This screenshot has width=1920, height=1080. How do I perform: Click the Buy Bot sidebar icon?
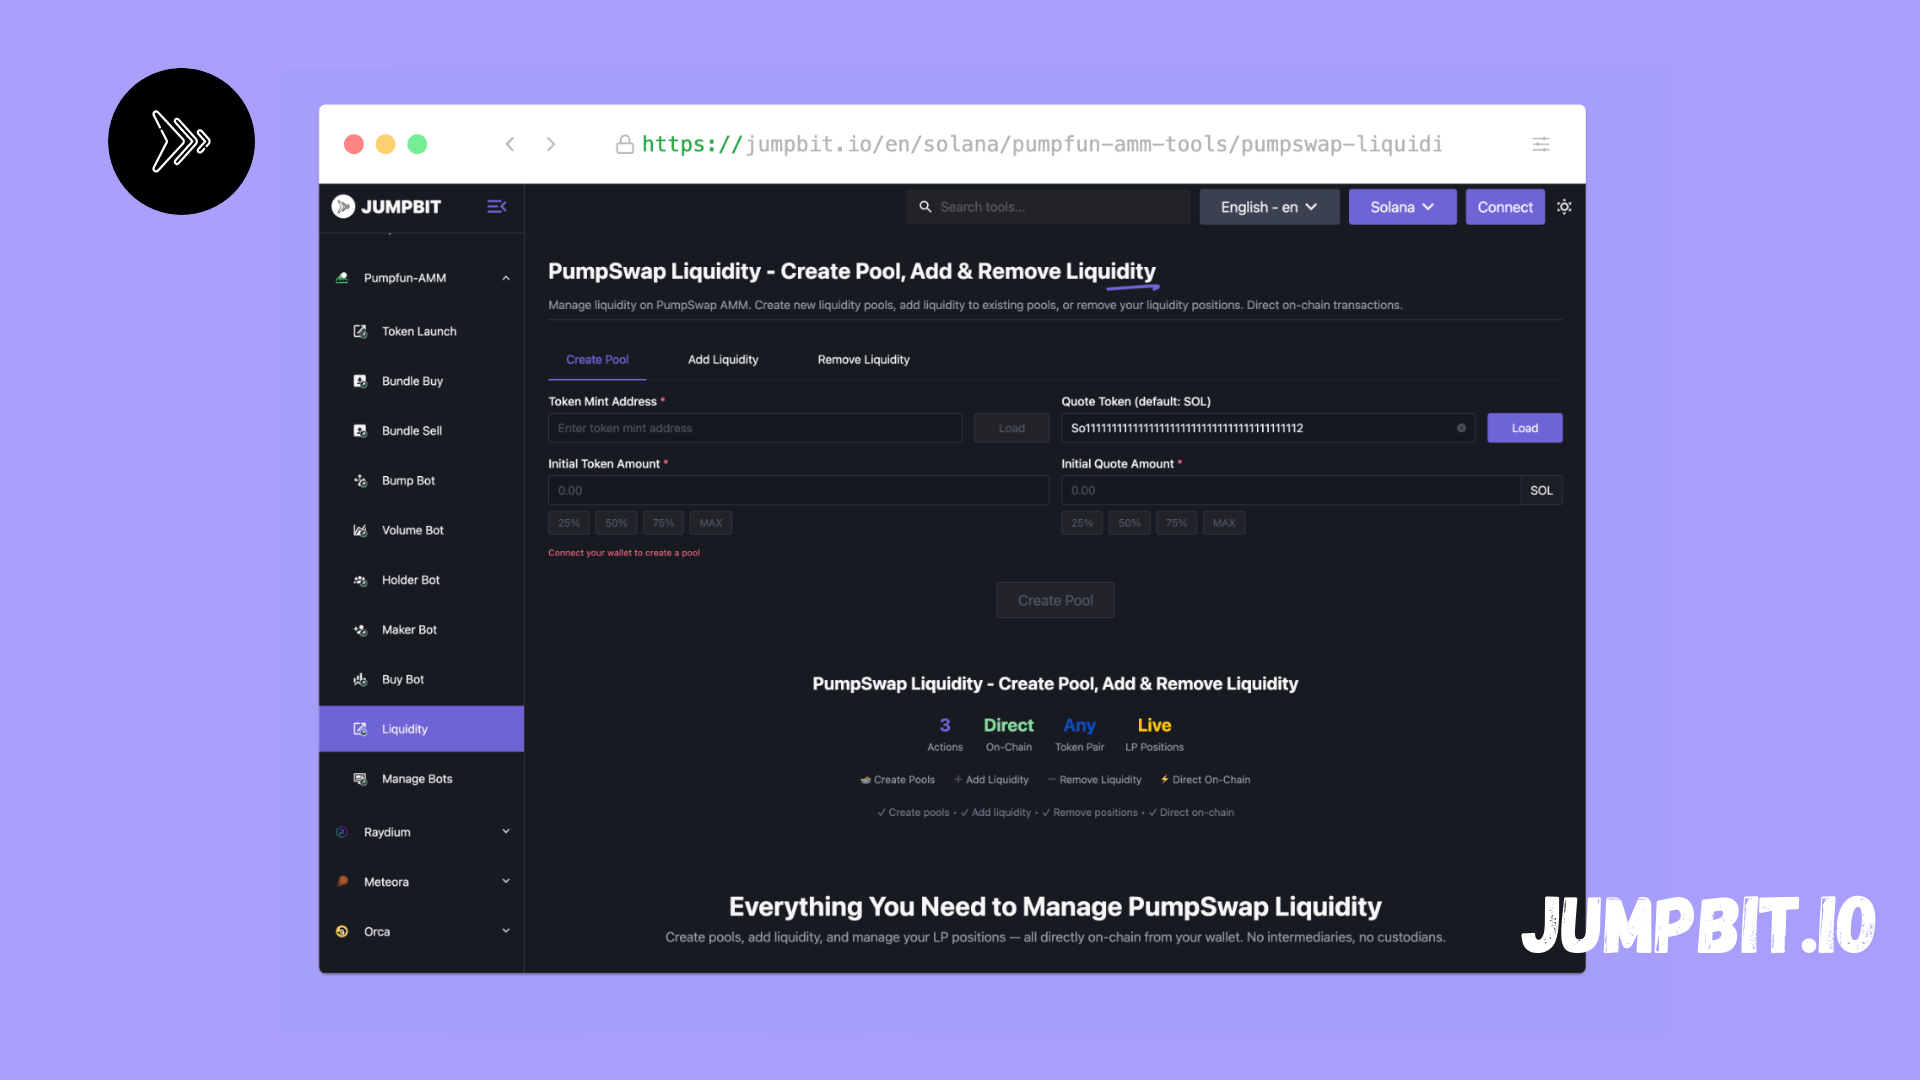click(x=360, y=680)
